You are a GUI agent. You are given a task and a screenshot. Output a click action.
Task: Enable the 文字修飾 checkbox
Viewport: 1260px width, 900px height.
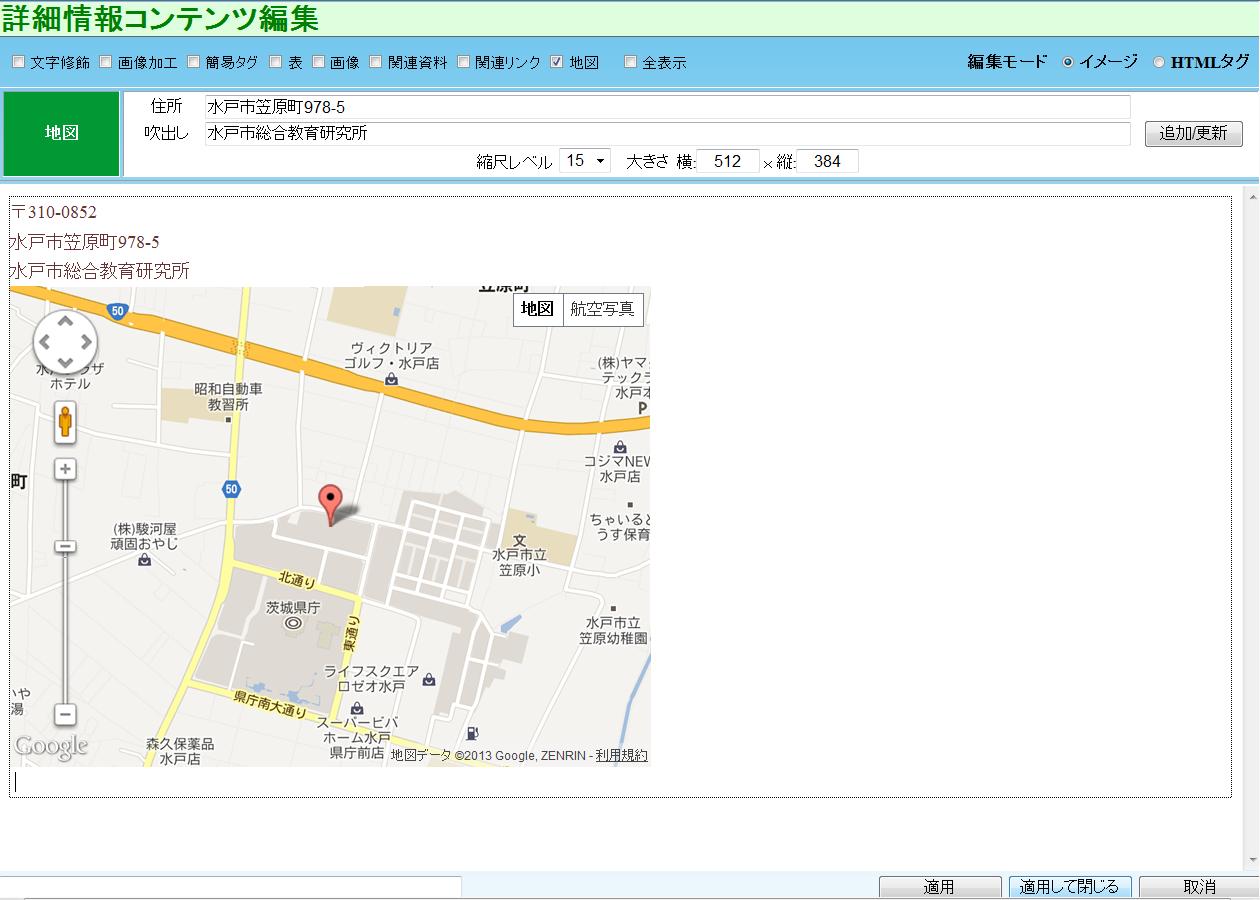18,62
